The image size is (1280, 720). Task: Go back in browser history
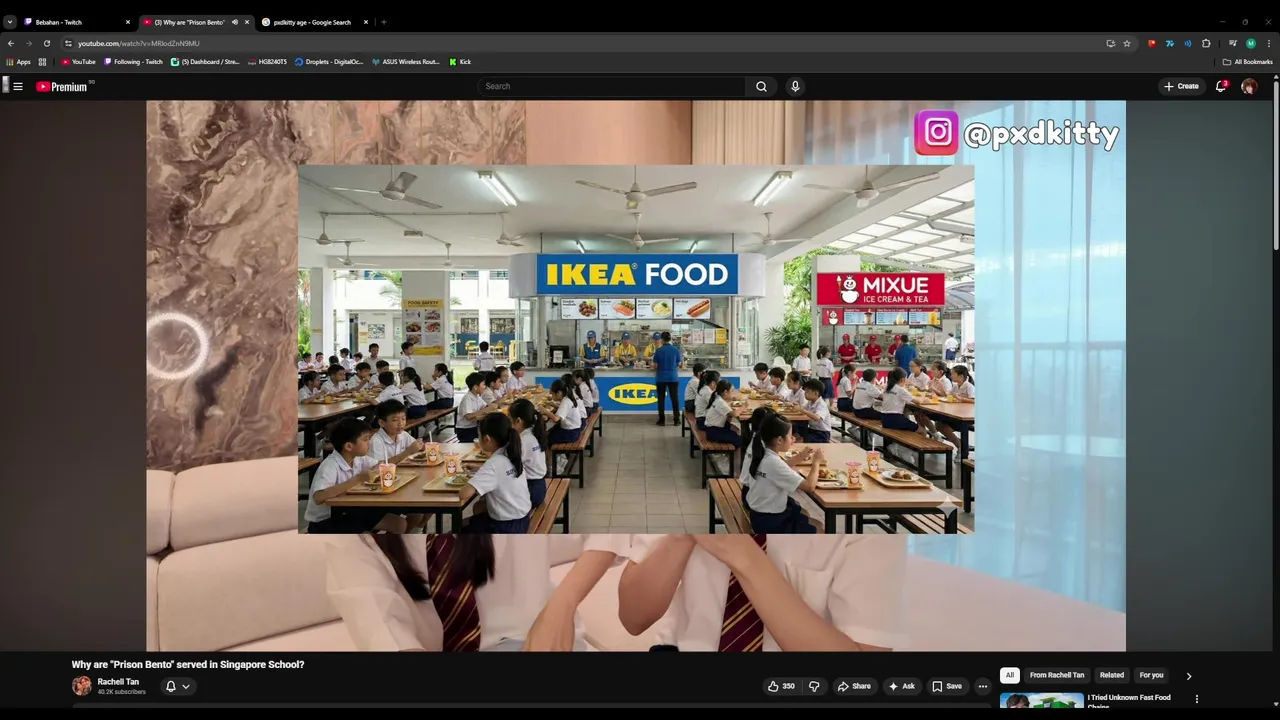(x=11, y=43)
